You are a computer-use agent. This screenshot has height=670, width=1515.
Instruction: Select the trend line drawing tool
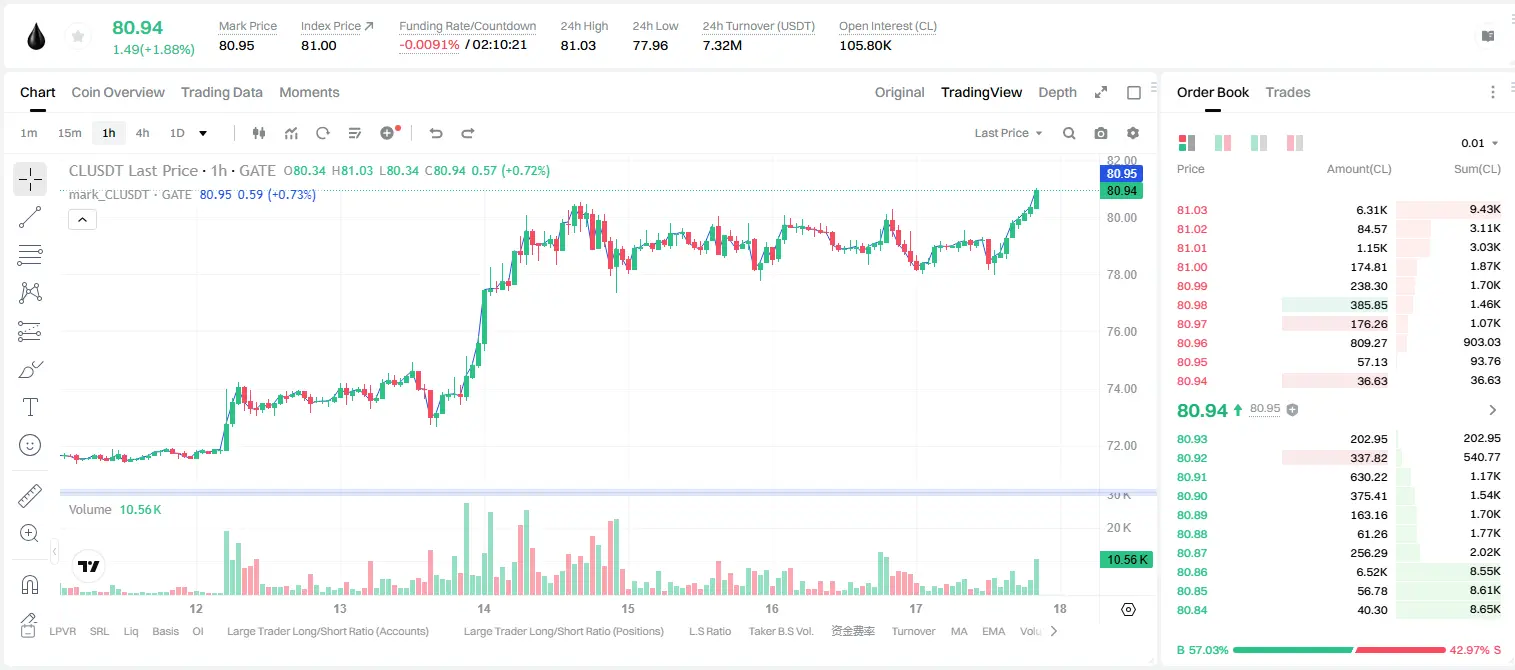pos(30,217)
